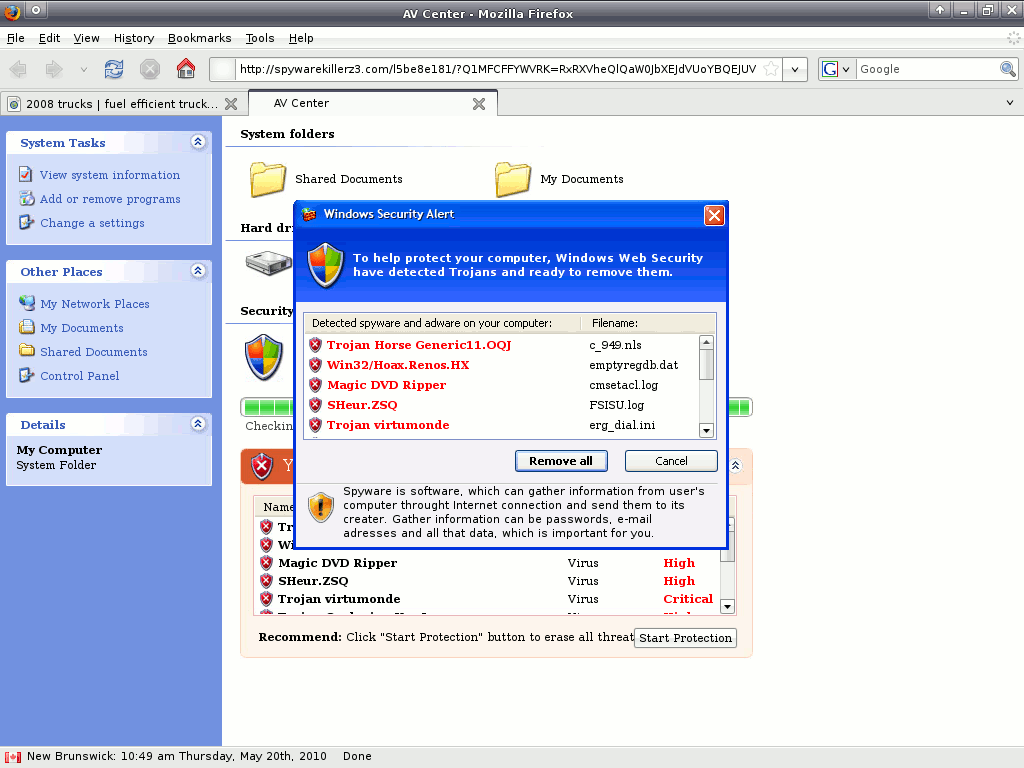Switch to the 2008 trucks tab
Viewport: 1024px width, 768px height.
tap(110, 103)
